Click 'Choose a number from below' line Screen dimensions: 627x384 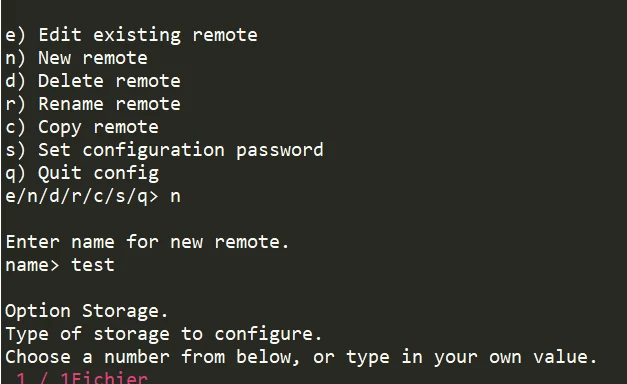[301, 357]
